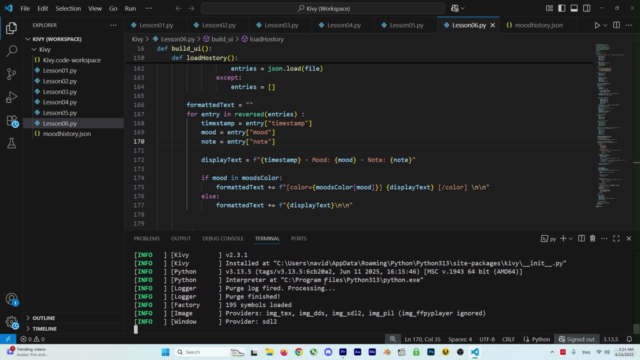
Task: Open the Run and Debug view
Action: click(x=11, y=97)
